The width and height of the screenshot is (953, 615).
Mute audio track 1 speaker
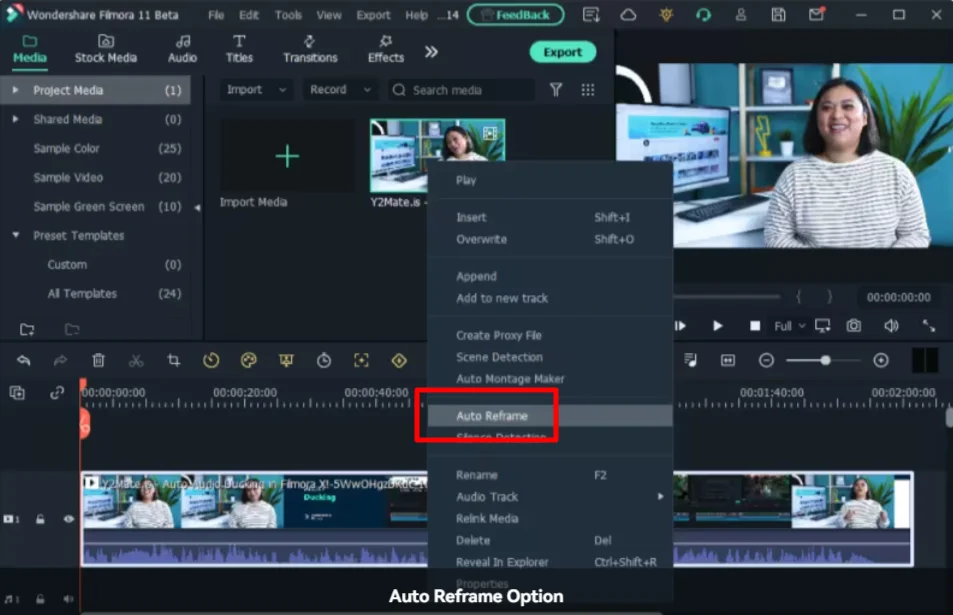(x=68, y=599)
